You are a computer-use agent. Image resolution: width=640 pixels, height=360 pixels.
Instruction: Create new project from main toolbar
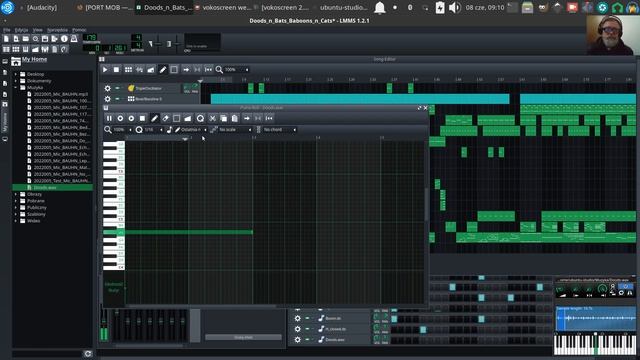(6, 39)
